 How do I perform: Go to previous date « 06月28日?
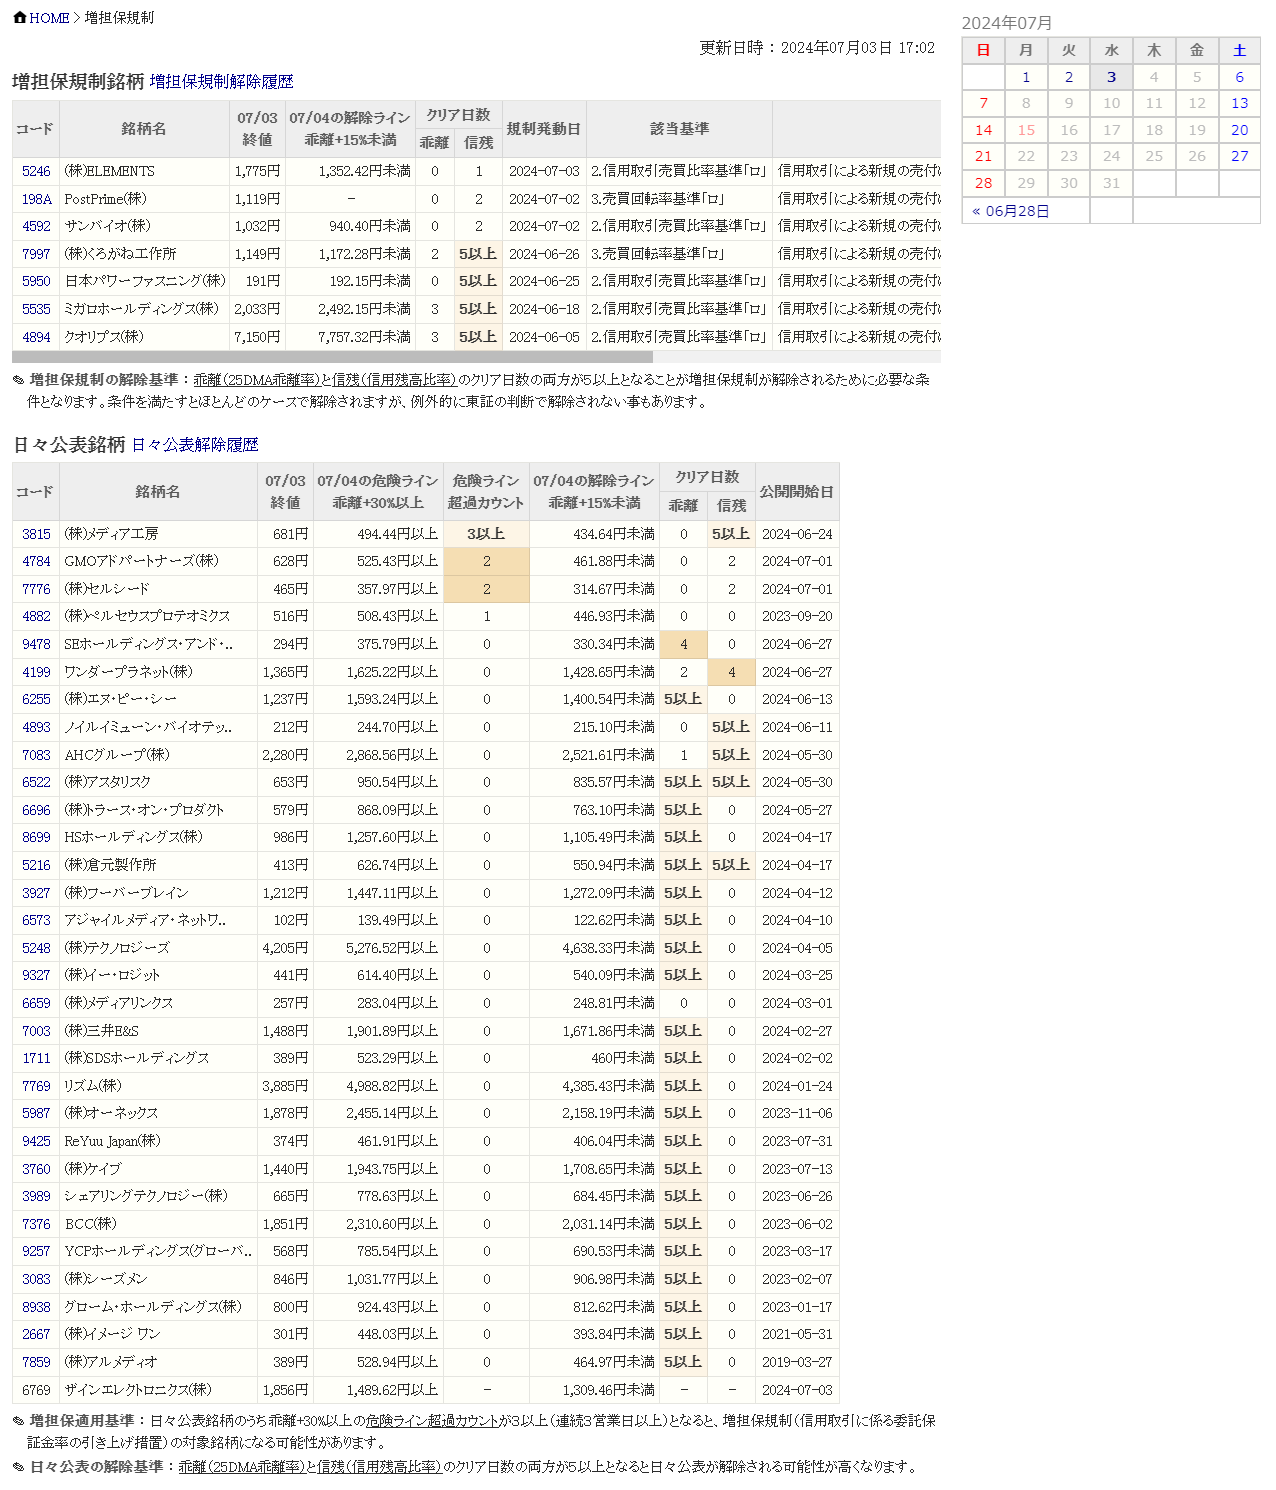point(1010,211)
